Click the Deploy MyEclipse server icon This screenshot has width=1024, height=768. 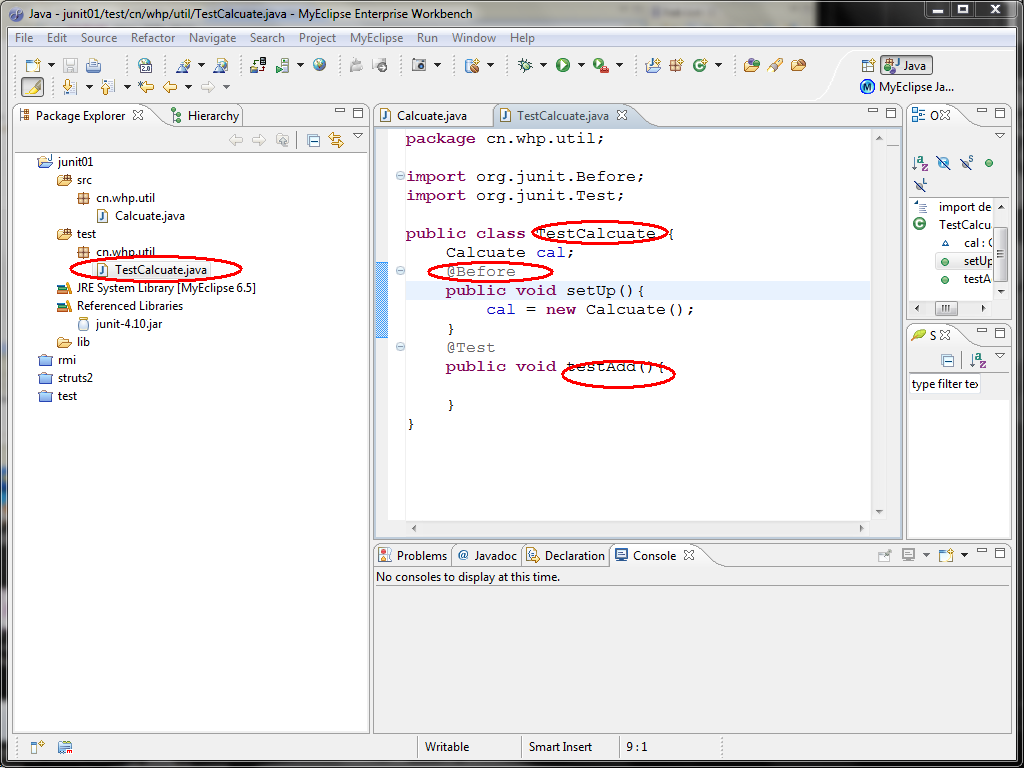pos(259,65)
